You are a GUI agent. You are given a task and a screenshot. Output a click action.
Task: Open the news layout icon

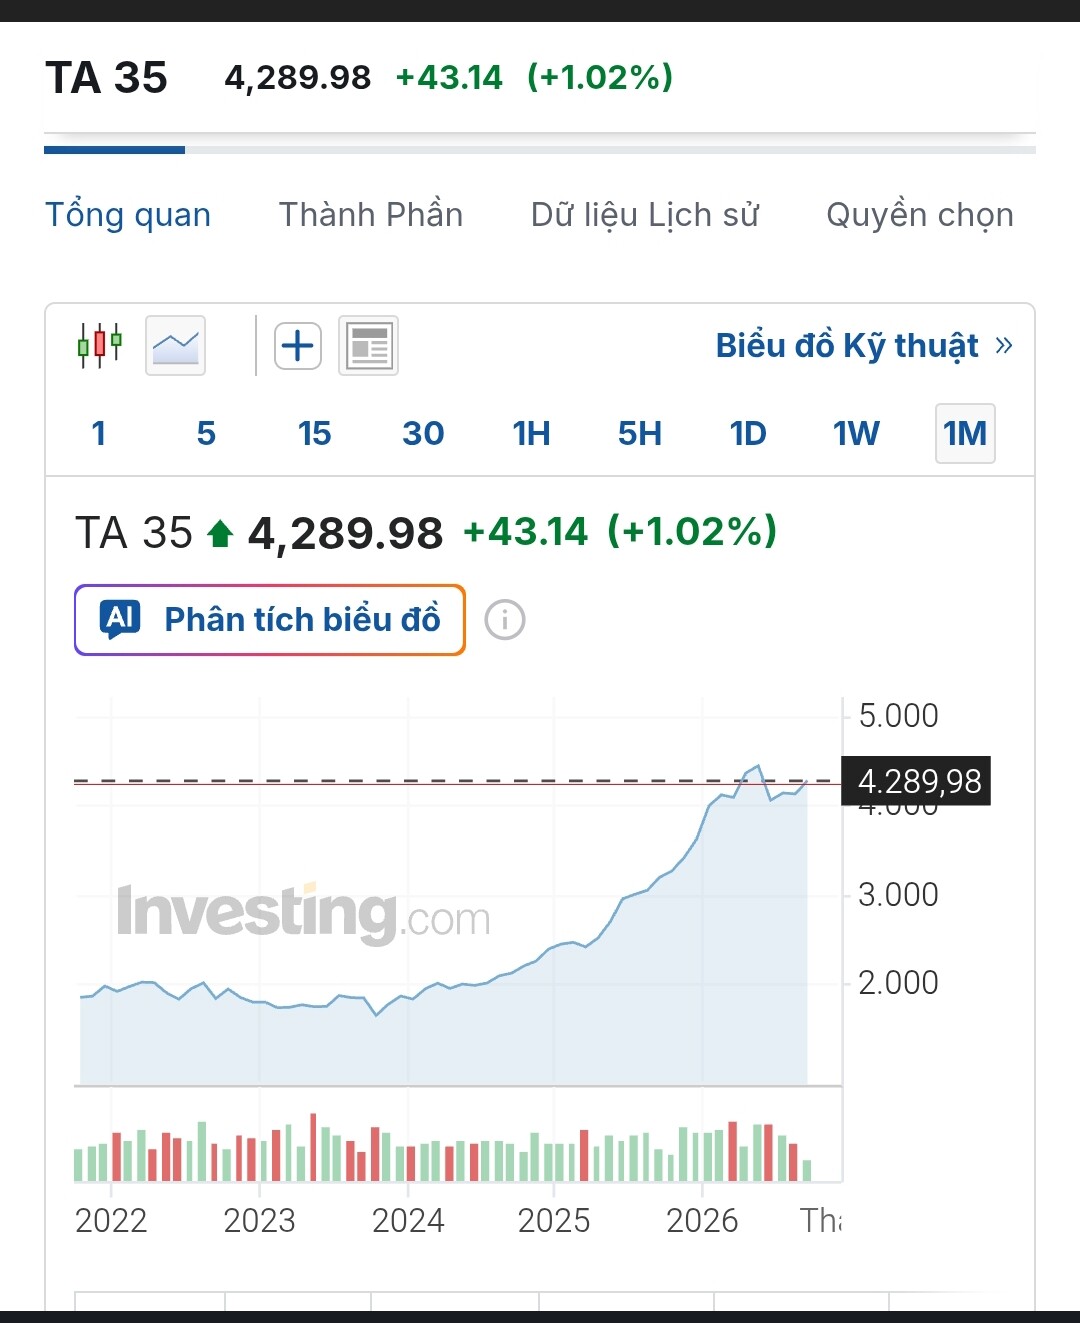point(368,346)
